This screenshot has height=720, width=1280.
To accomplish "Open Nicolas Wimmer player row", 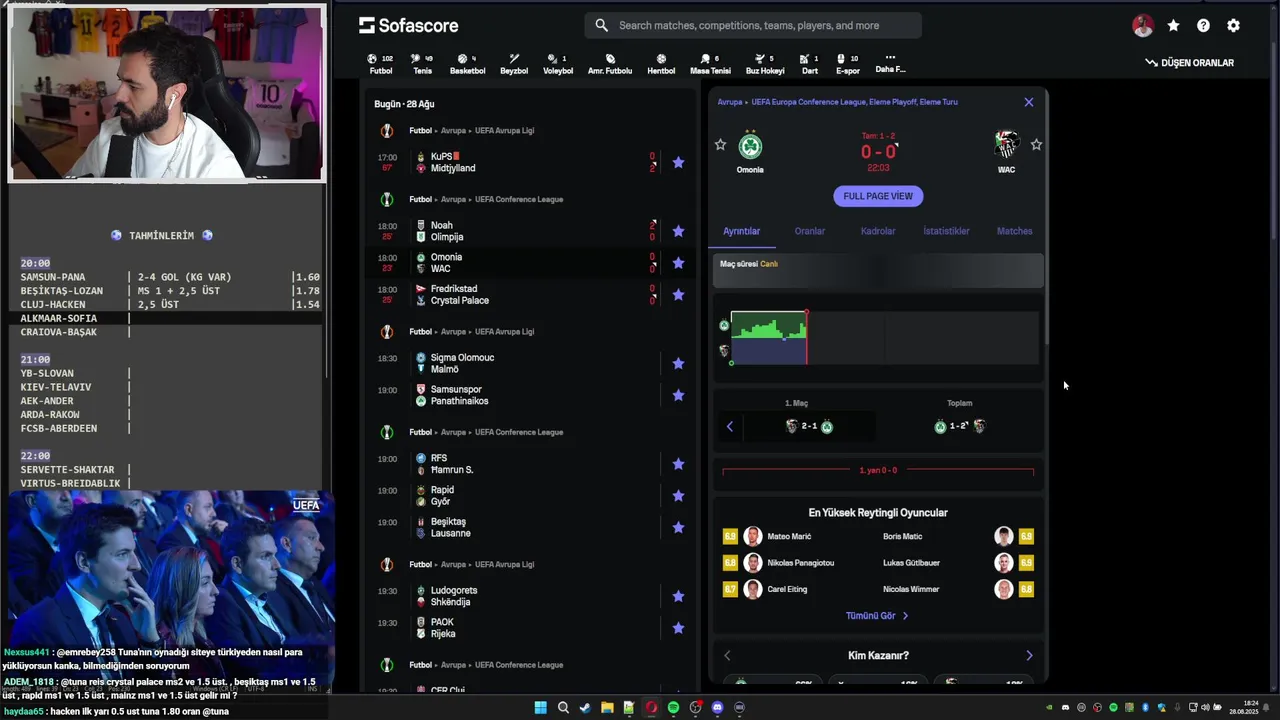I will tap(958, 589).
